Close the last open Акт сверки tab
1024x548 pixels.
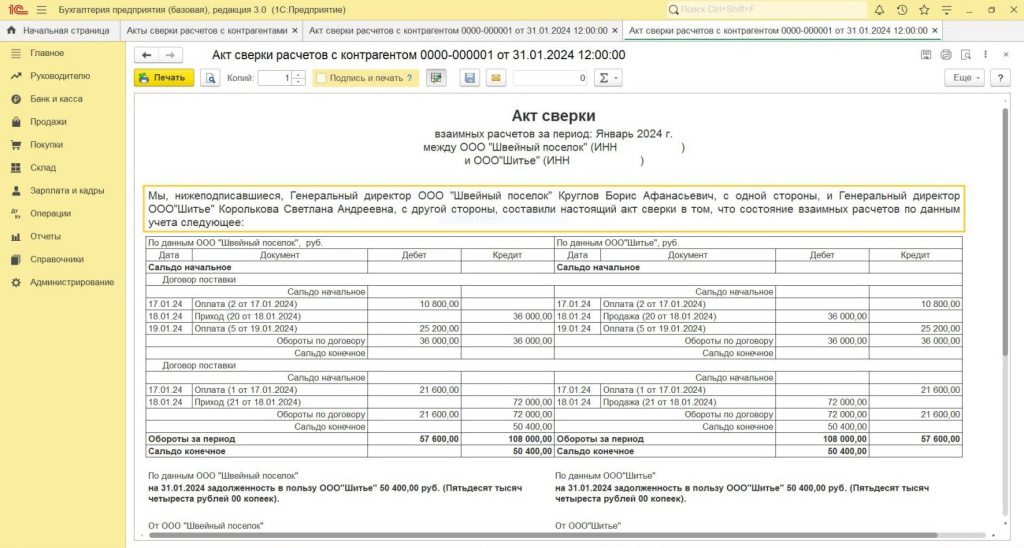(935, 31)
